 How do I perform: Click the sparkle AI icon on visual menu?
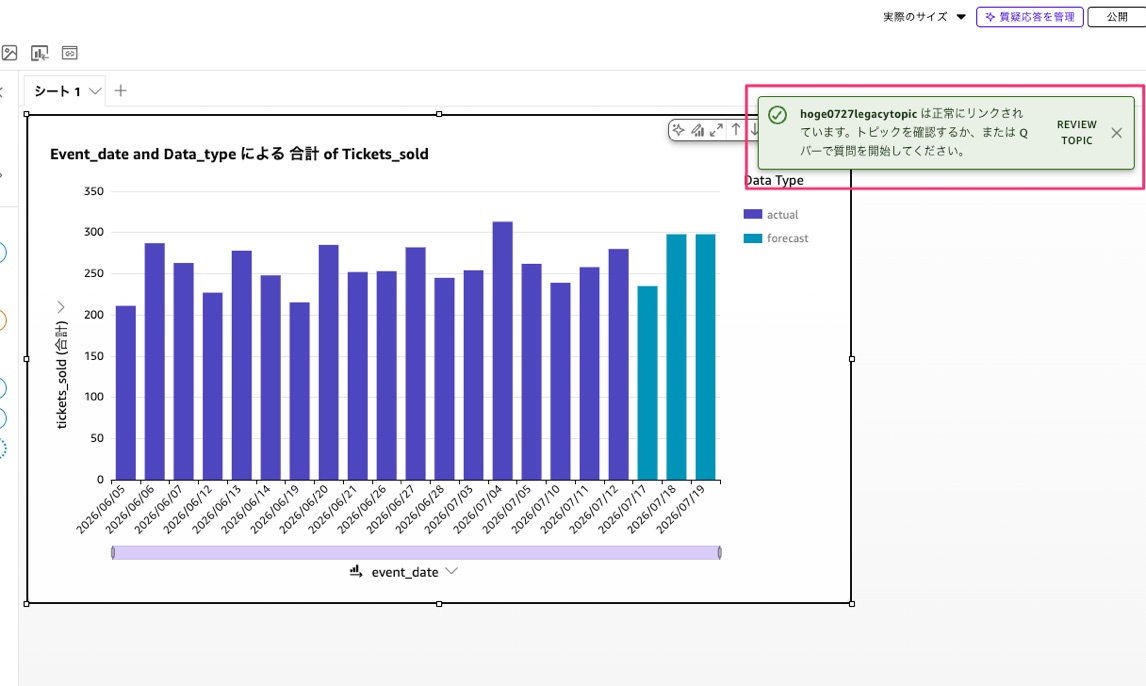click(678, 130)
